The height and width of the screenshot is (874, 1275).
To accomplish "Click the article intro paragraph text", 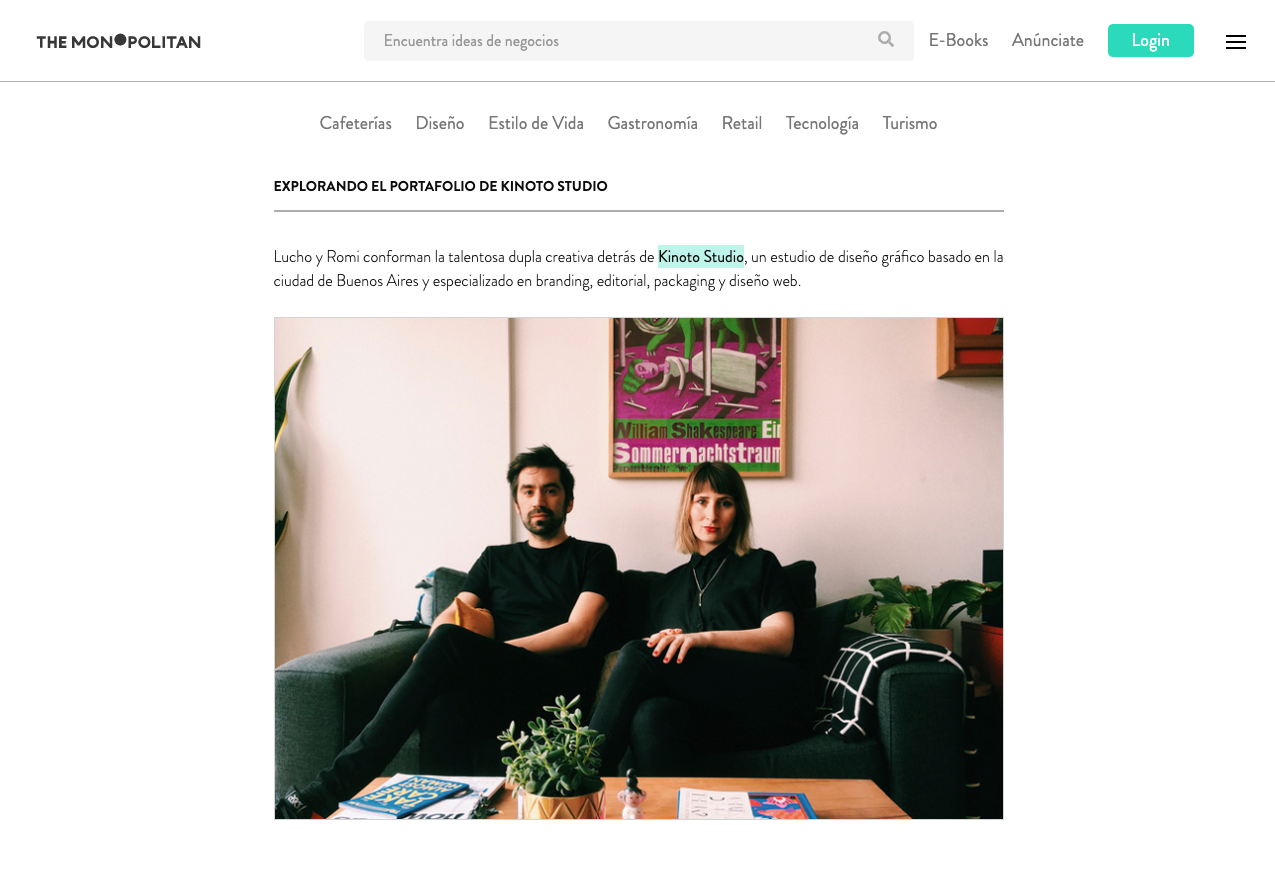I will click(639, 269).
